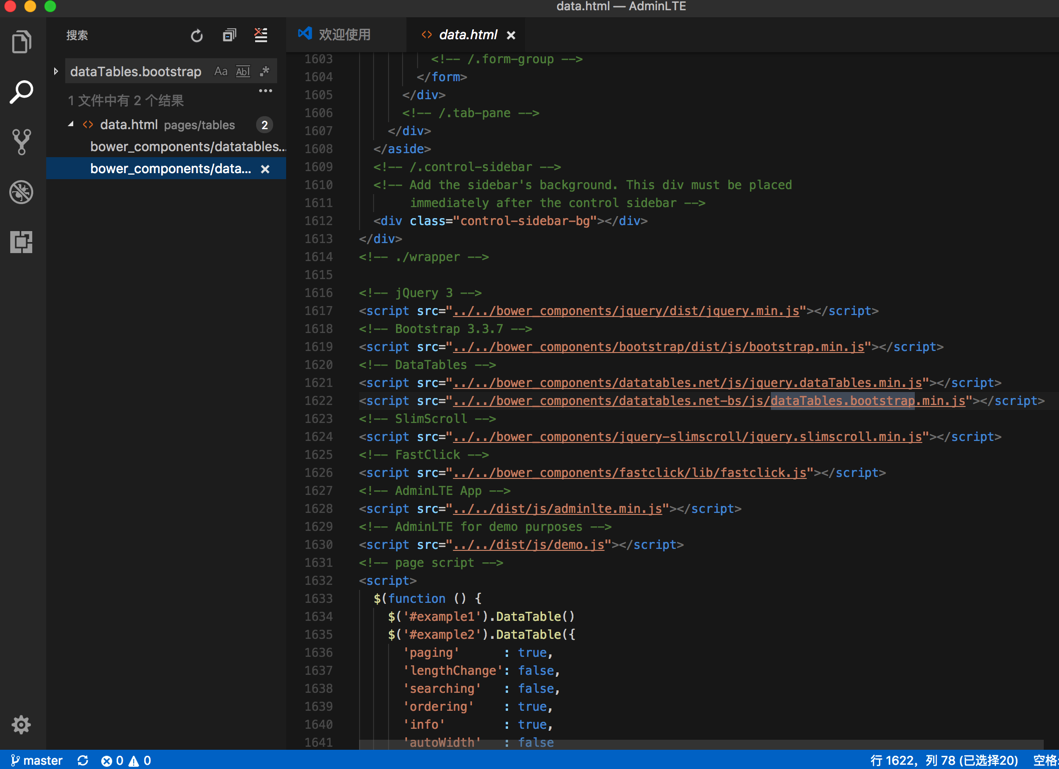Open the Explorer view in activity bar
This screenshot has width=1059, height=769.
point(21,42)
